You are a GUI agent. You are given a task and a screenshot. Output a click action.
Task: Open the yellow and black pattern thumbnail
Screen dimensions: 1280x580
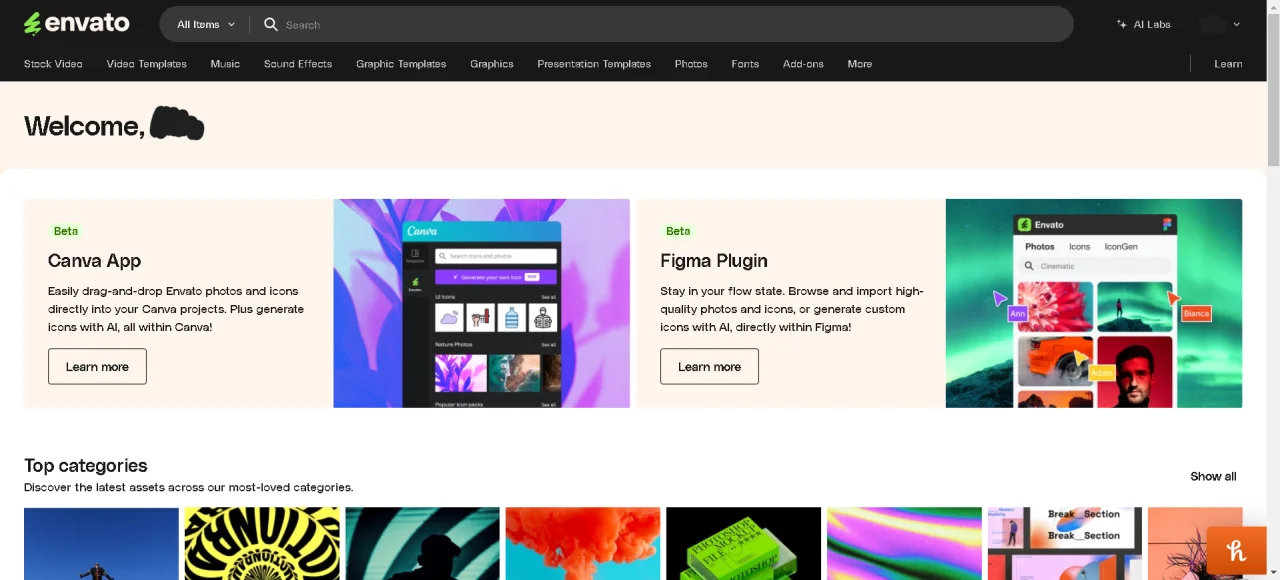point(262,543)
